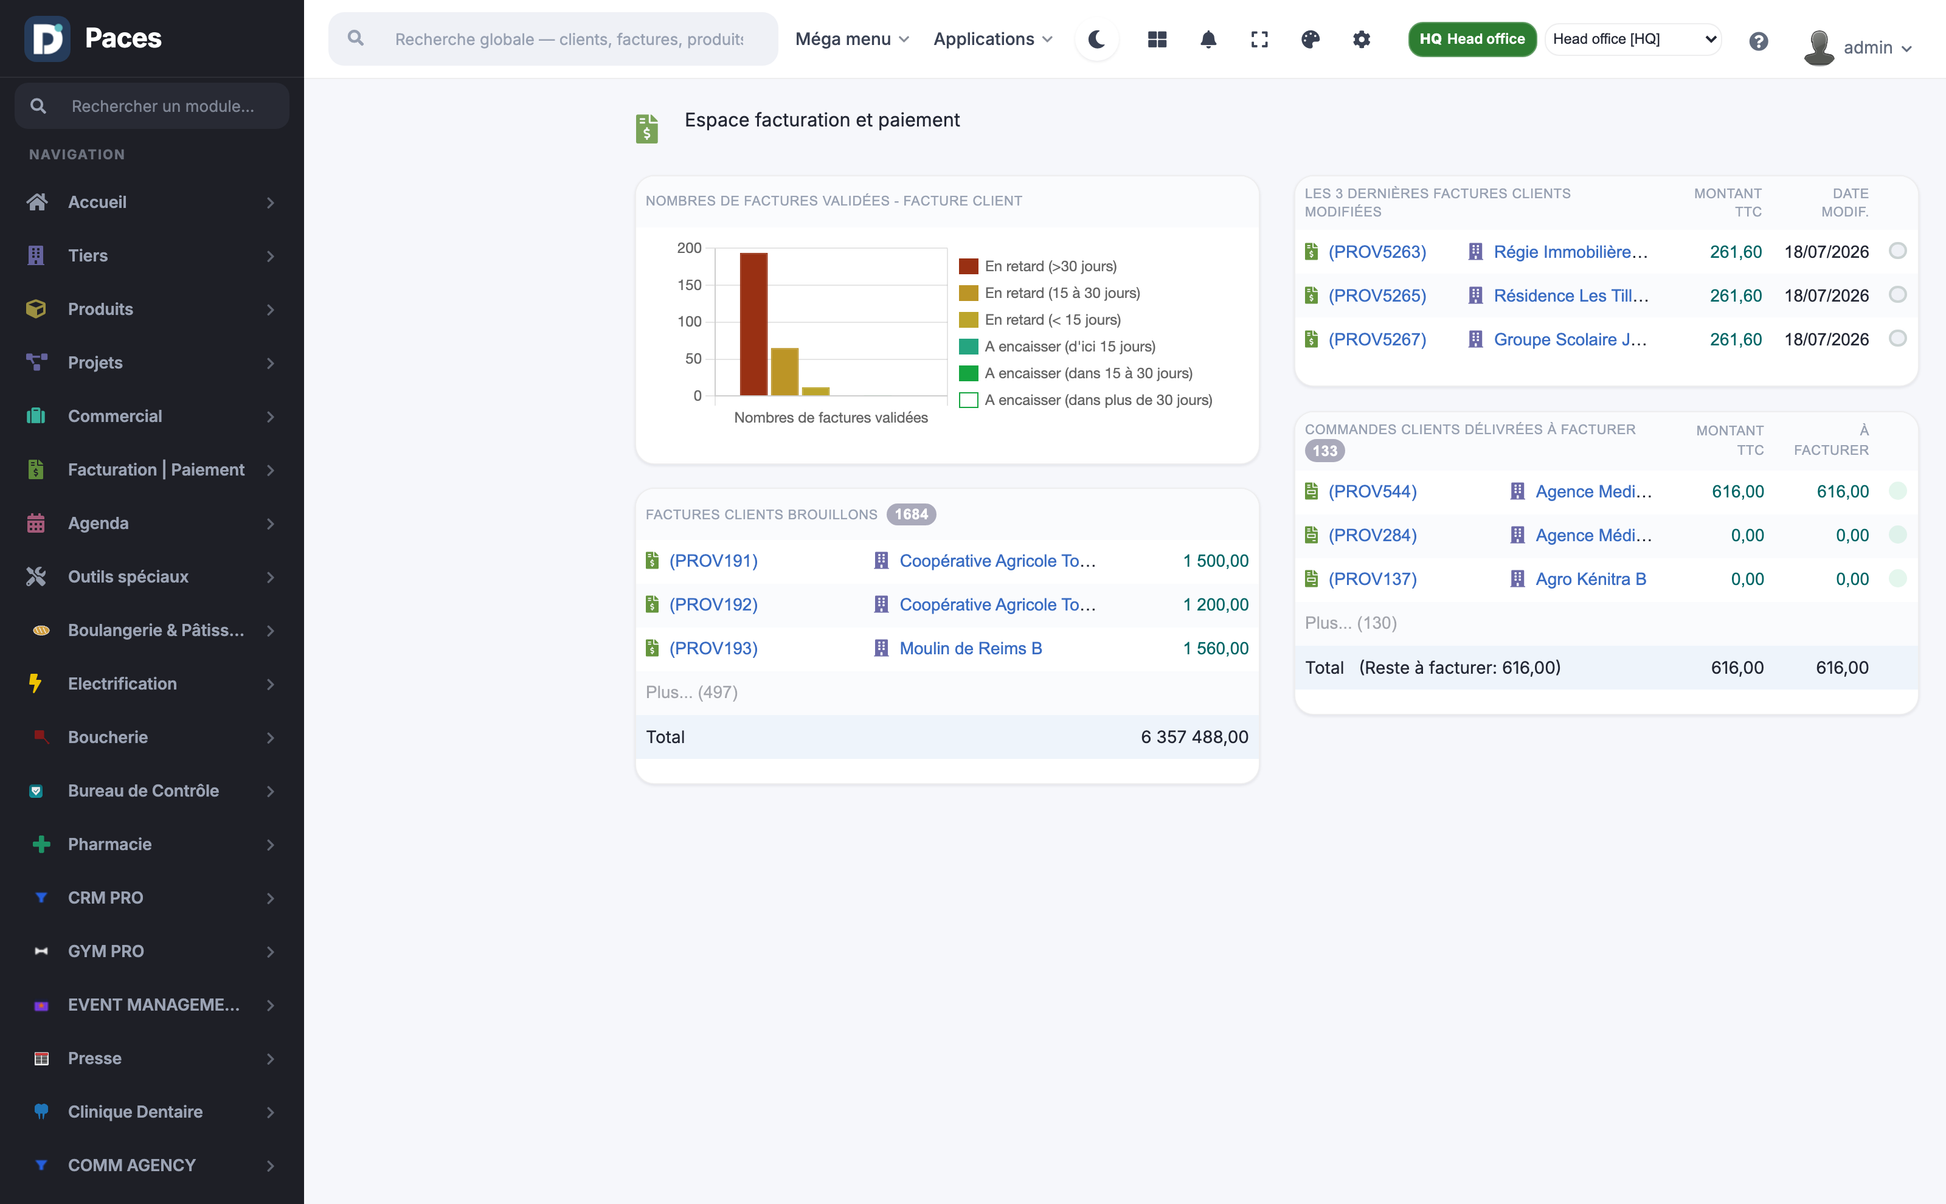Open settings gear icon
This screenshot has width=1946, height=1204.
pos(1361,39)
